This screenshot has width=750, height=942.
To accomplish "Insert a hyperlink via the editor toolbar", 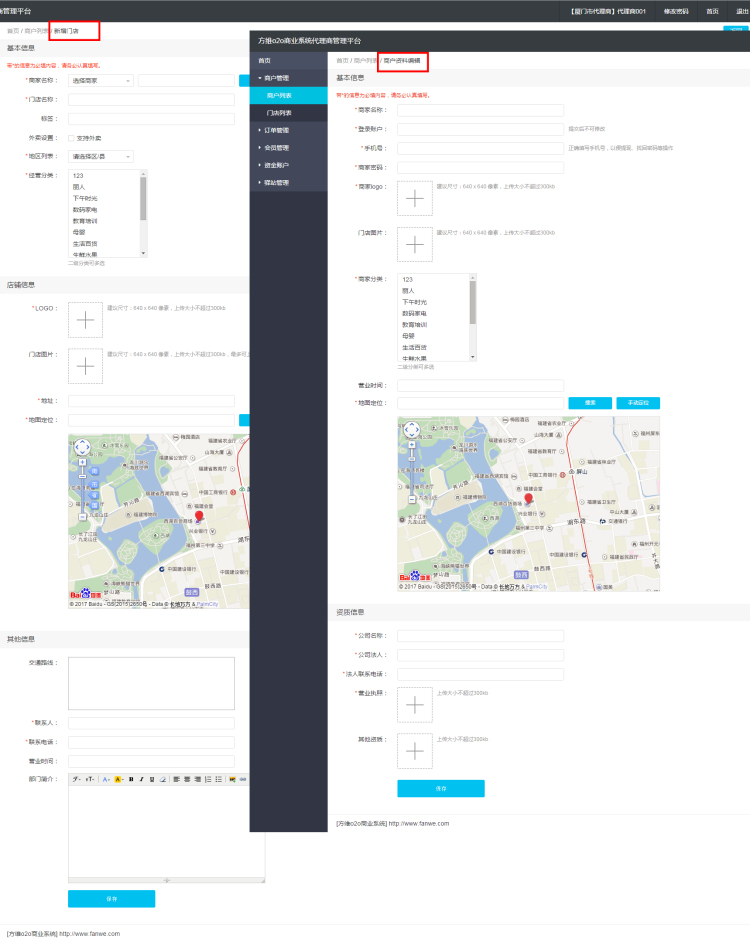I will click(243, 778).
